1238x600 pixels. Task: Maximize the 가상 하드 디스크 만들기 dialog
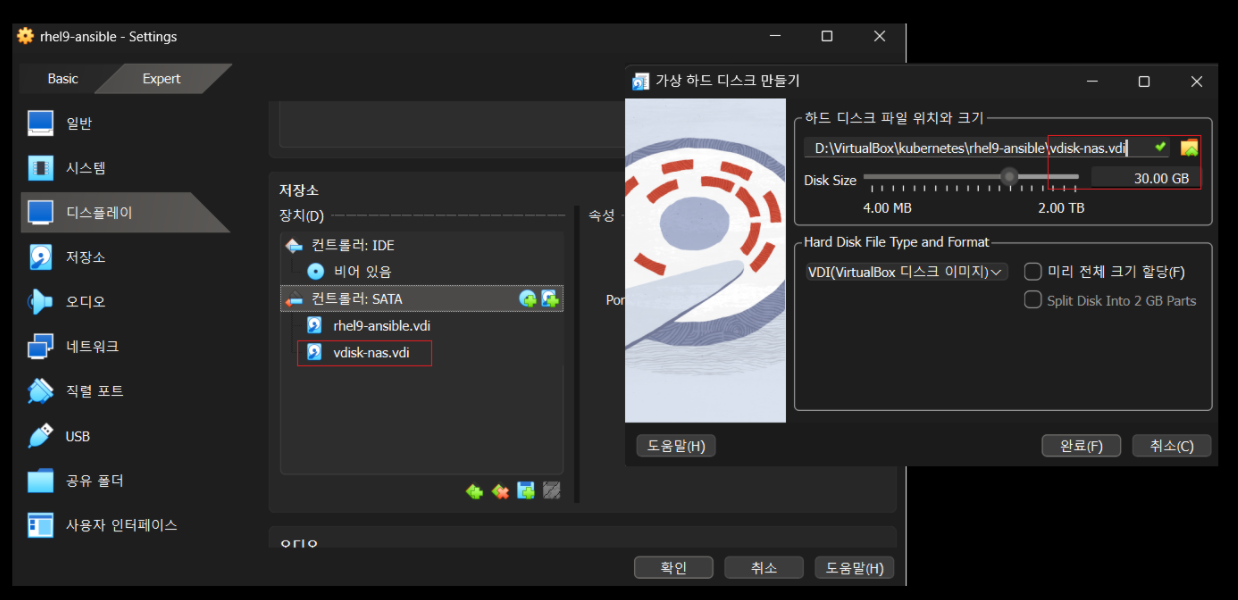pyautogui.click(x=1144, y=81)
